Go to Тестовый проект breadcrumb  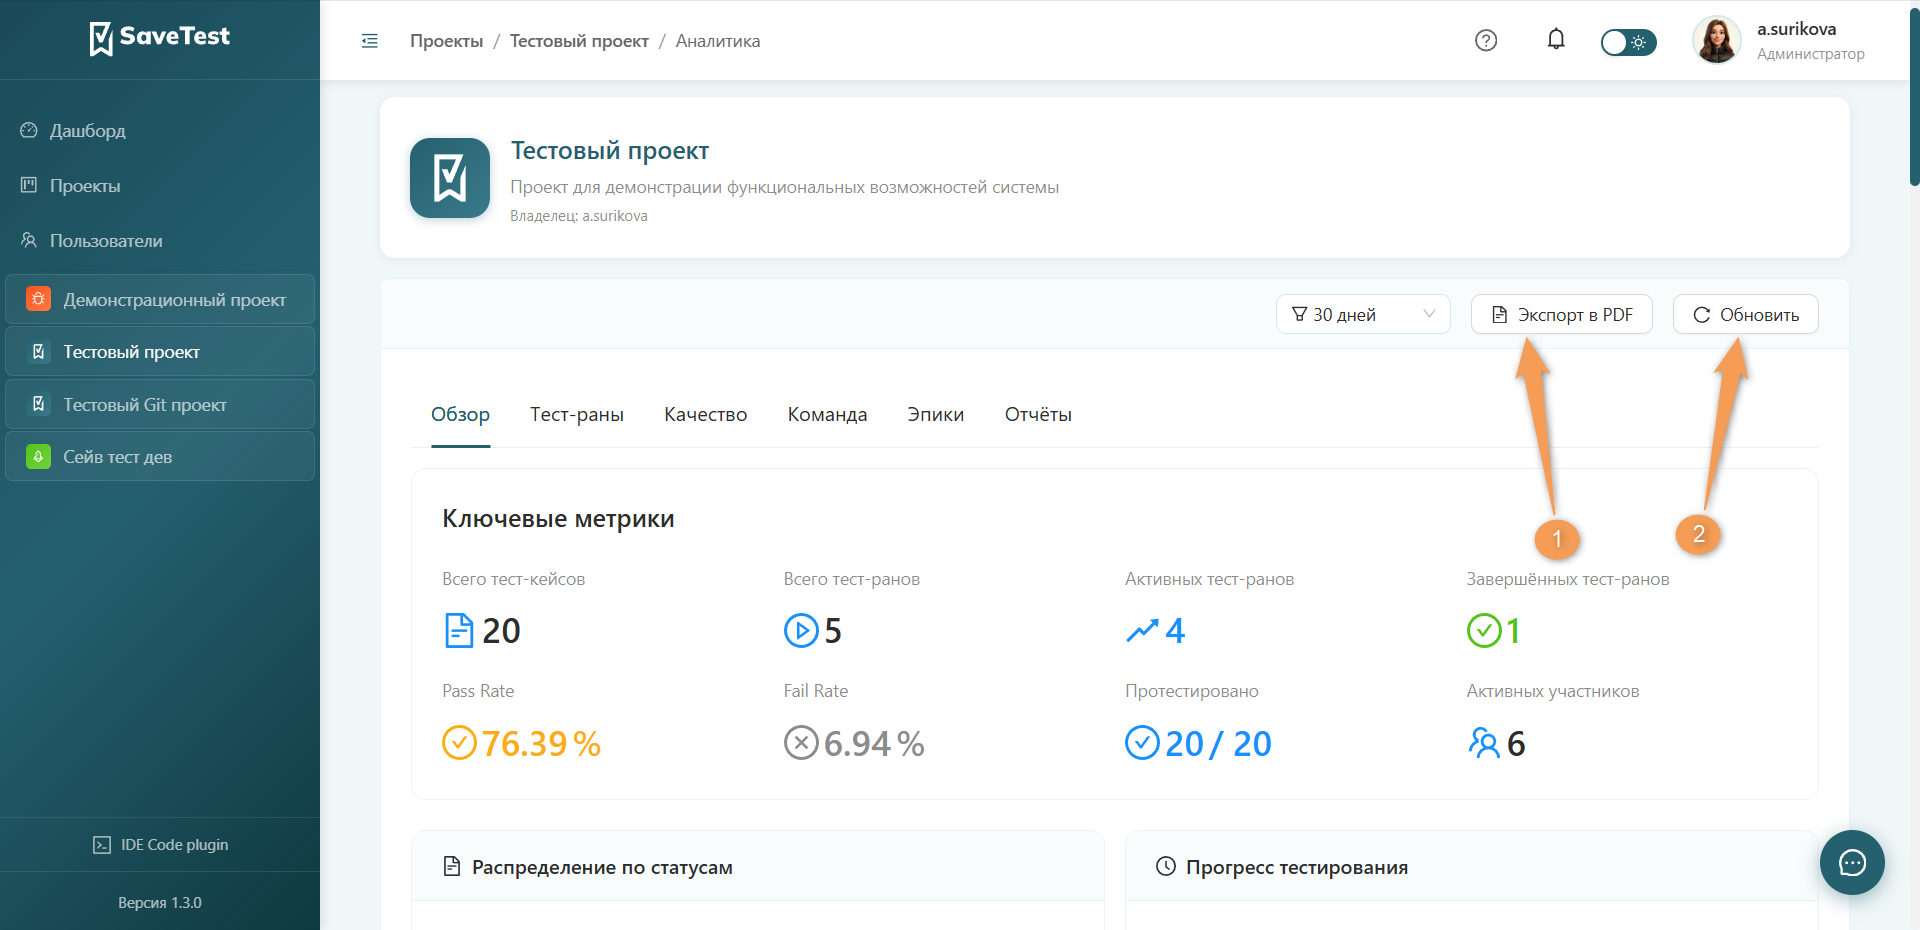(x=579, y=41)
